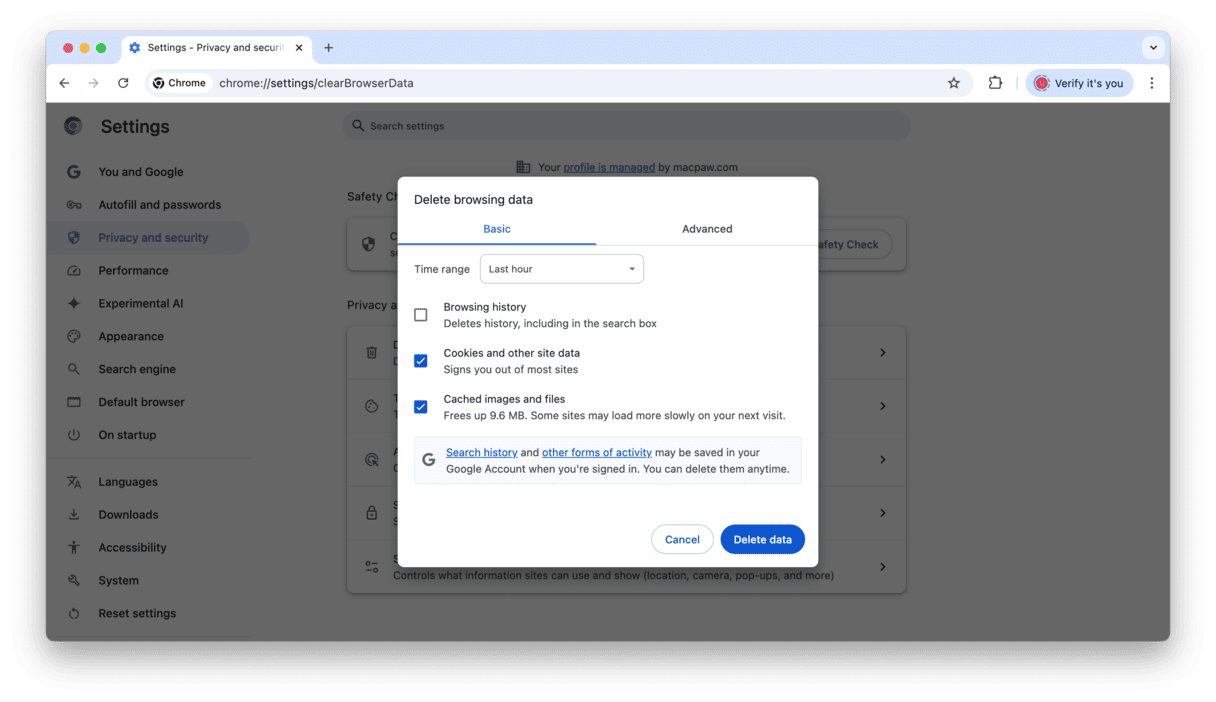This screenshot has width=1216, height=702.
Task: Click the Delete browsing data title
Action: pyautogui.click(x=473, y=200)
